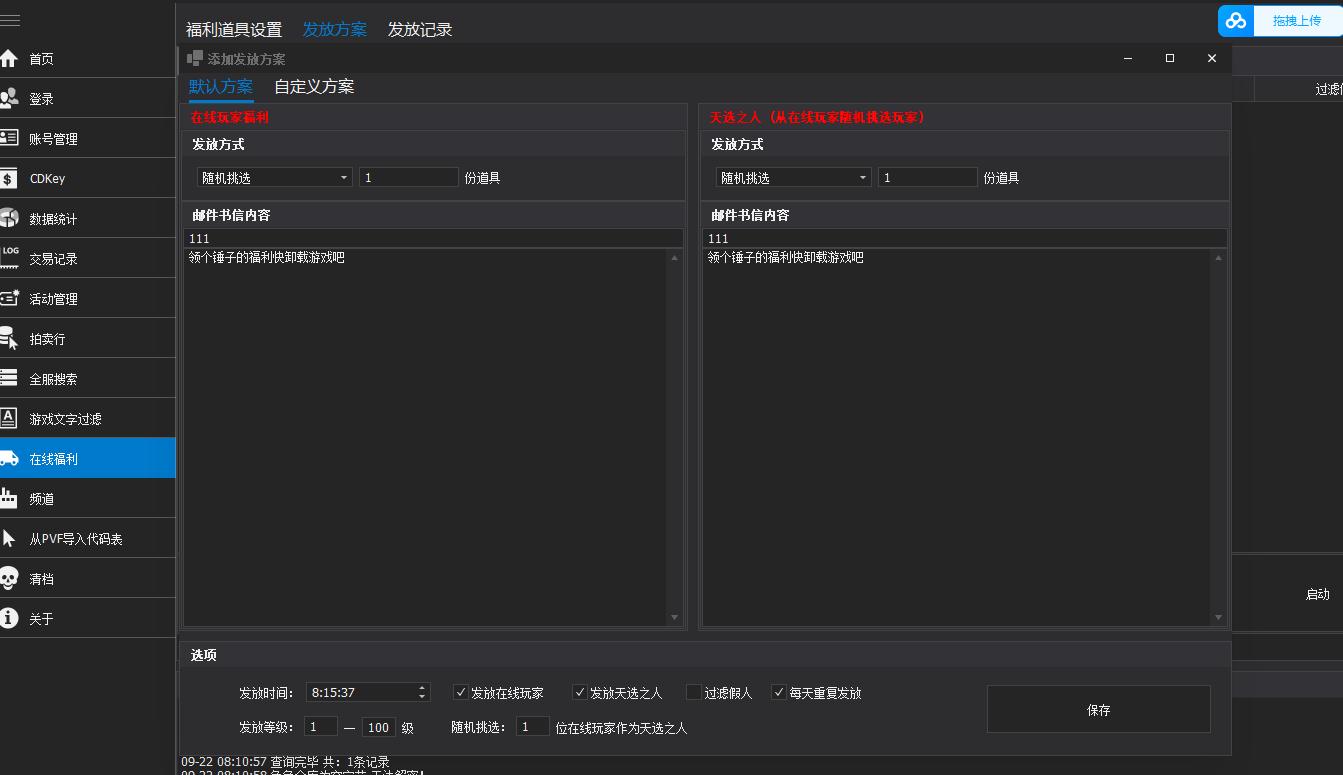The width and height of the screenshot is (1343, 775).
Task: Click the home icon in sidebar
Action: pyautogui.click(x=10, y=59)
